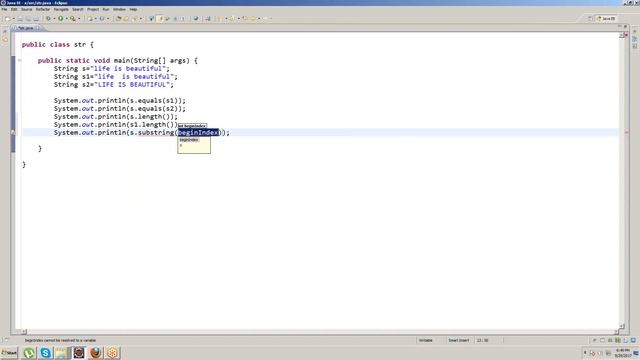The width and height of the screenshot is (640, 360).
Task: Click the system tray clock
Action: click(622, 353)
